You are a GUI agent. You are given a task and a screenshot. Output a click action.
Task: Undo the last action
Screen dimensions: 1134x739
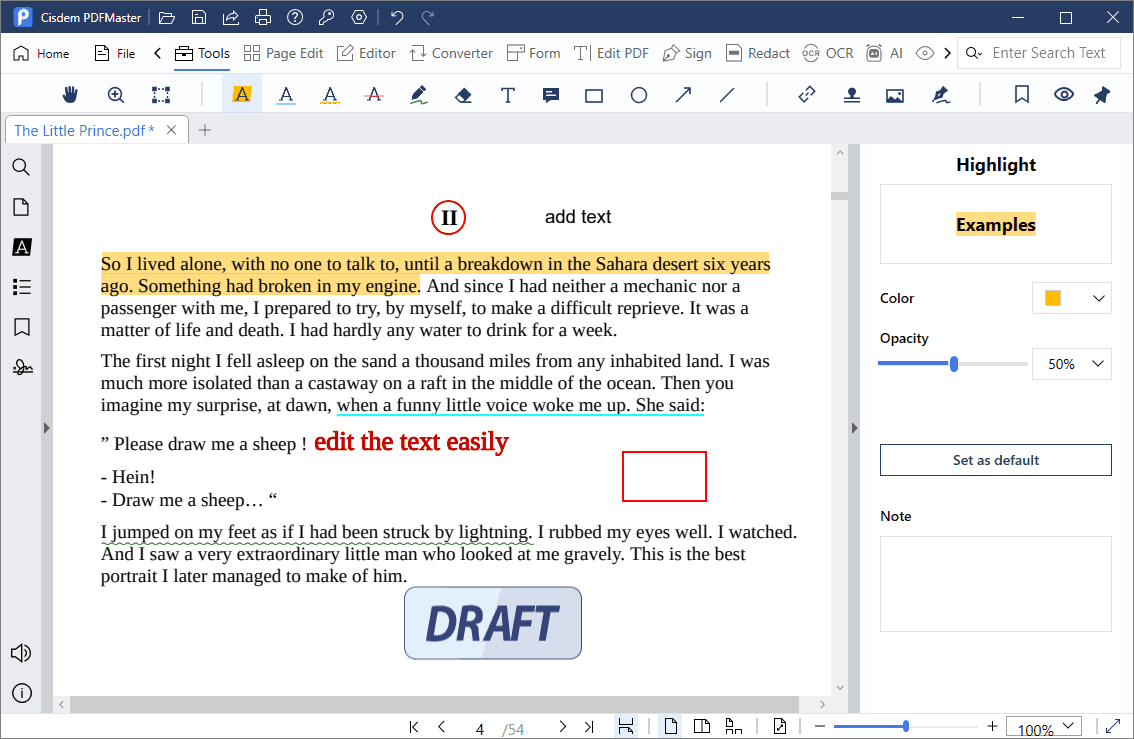[x=396, y=17]
